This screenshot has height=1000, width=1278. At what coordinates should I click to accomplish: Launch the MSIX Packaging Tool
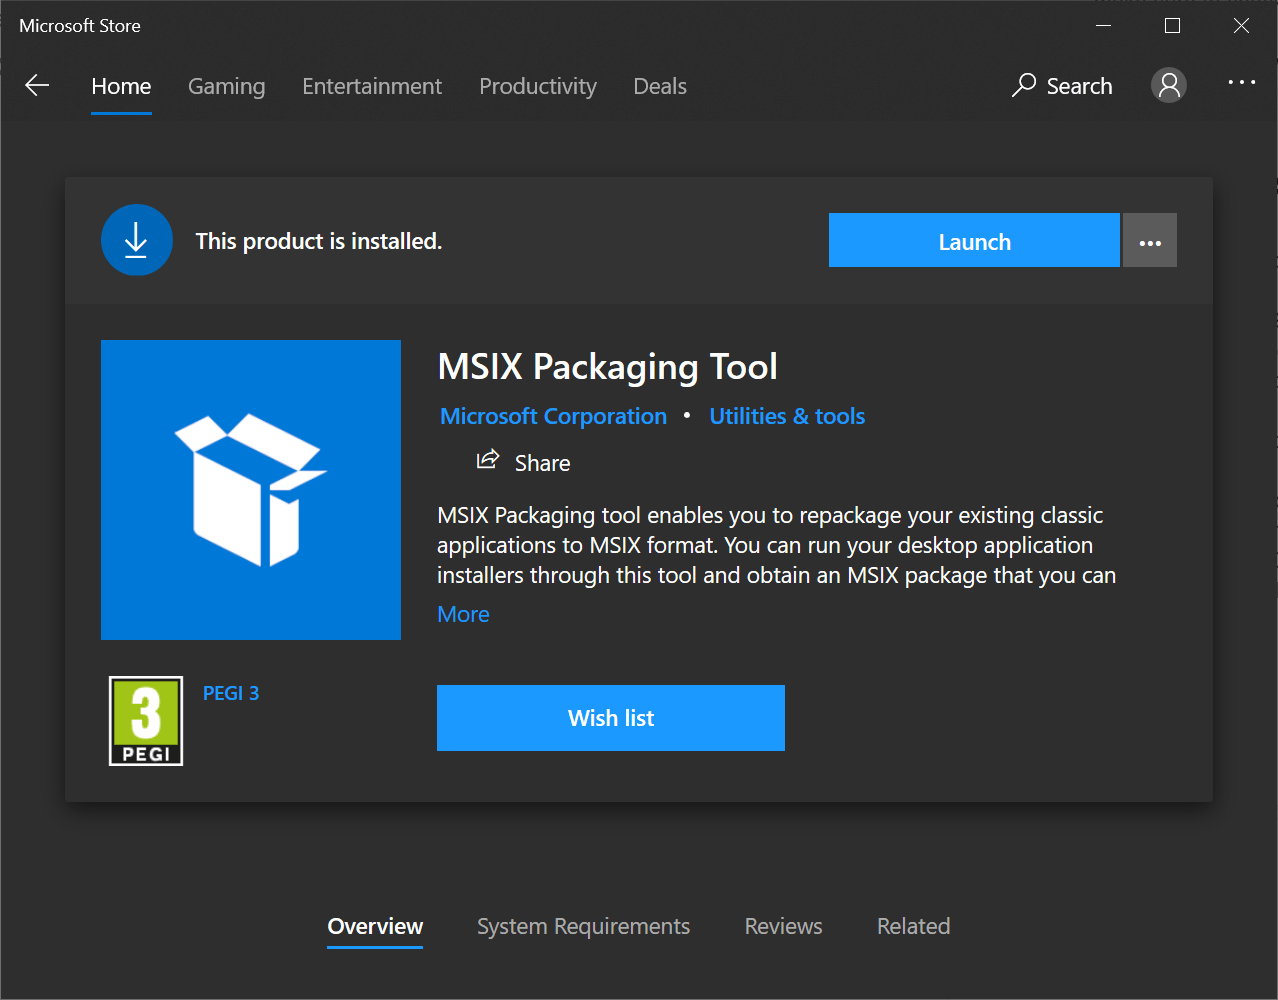[973, 240]
